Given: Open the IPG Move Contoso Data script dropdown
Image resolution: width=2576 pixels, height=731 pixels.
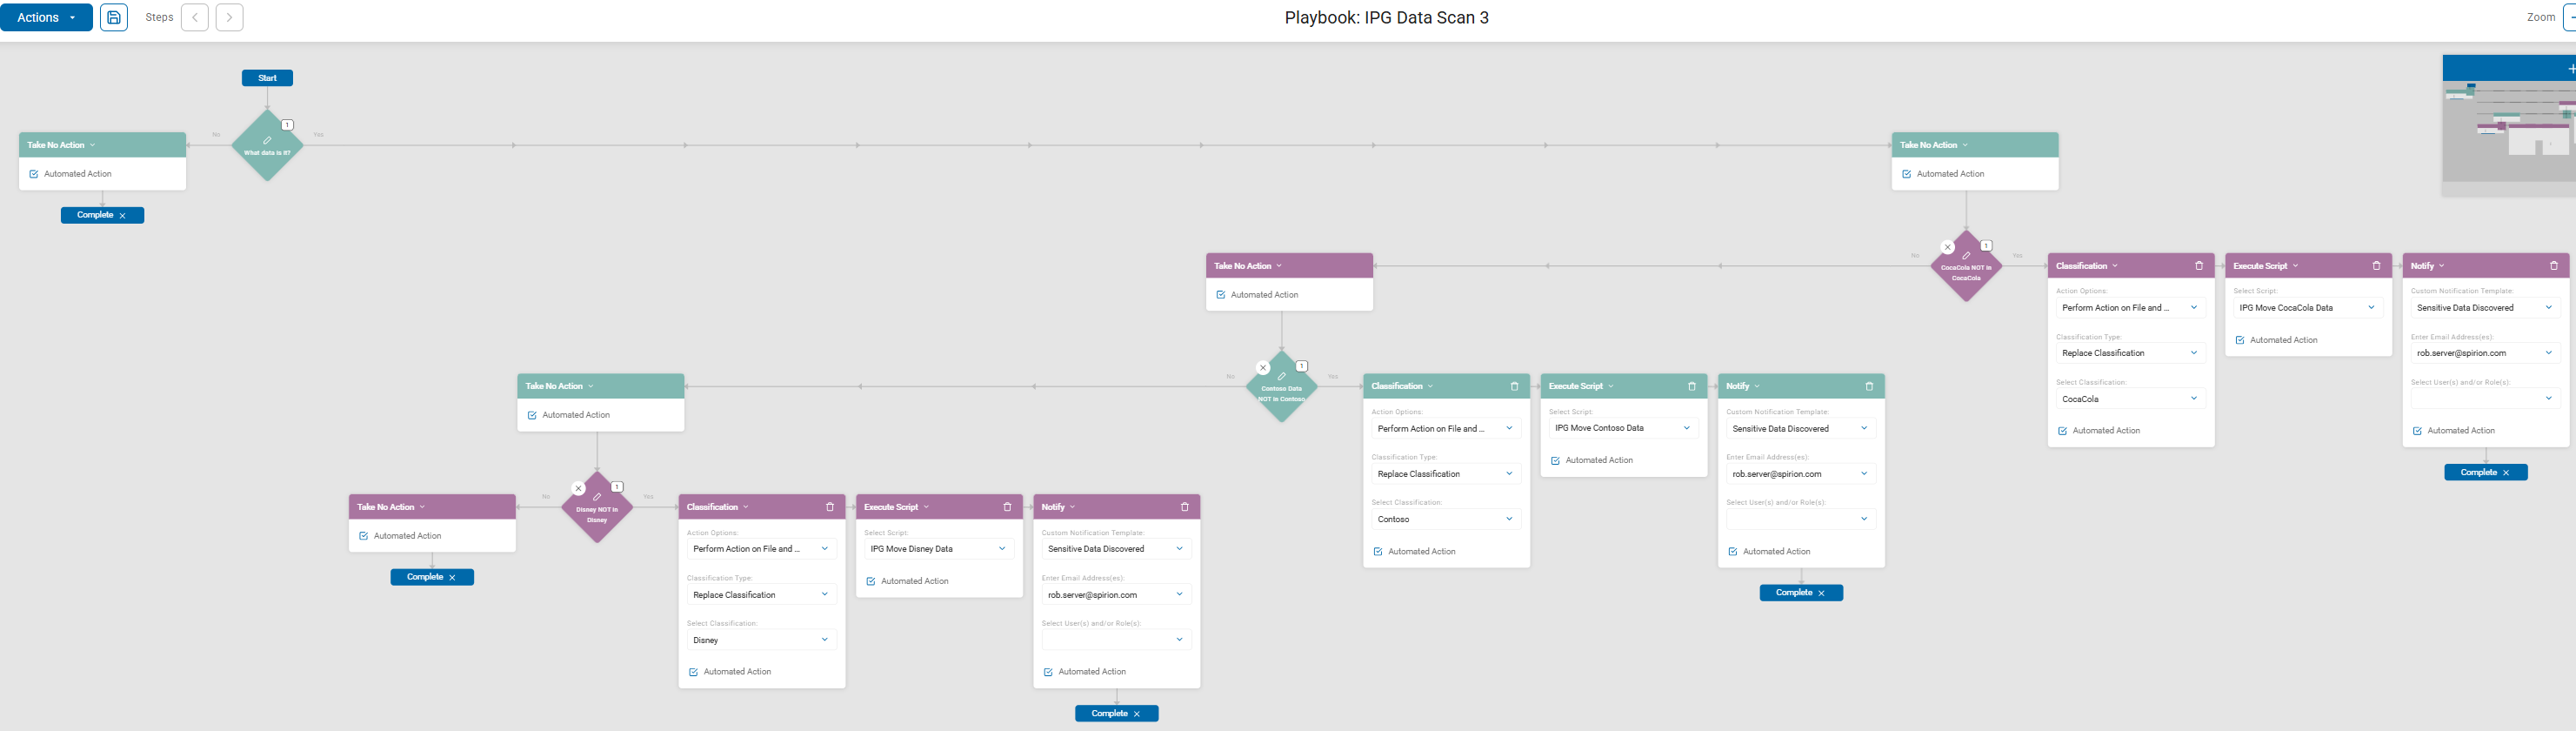Looking at the screenshot, I should (x=1622, y=428).
